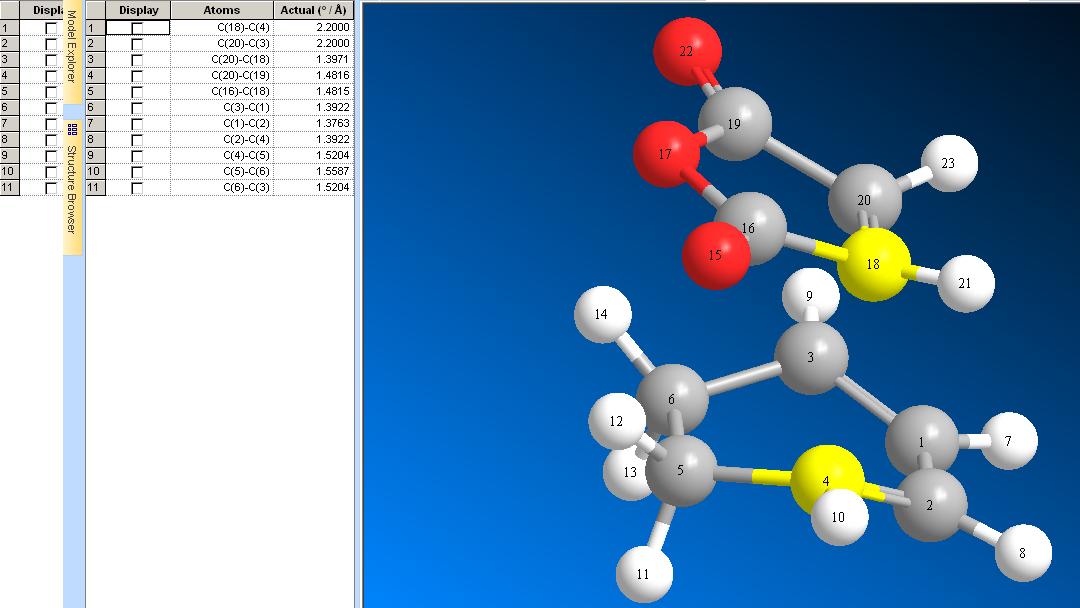Enable Display for C(20)-C(19) measurement
1080x608 pixels.
[x=137, y=76]
